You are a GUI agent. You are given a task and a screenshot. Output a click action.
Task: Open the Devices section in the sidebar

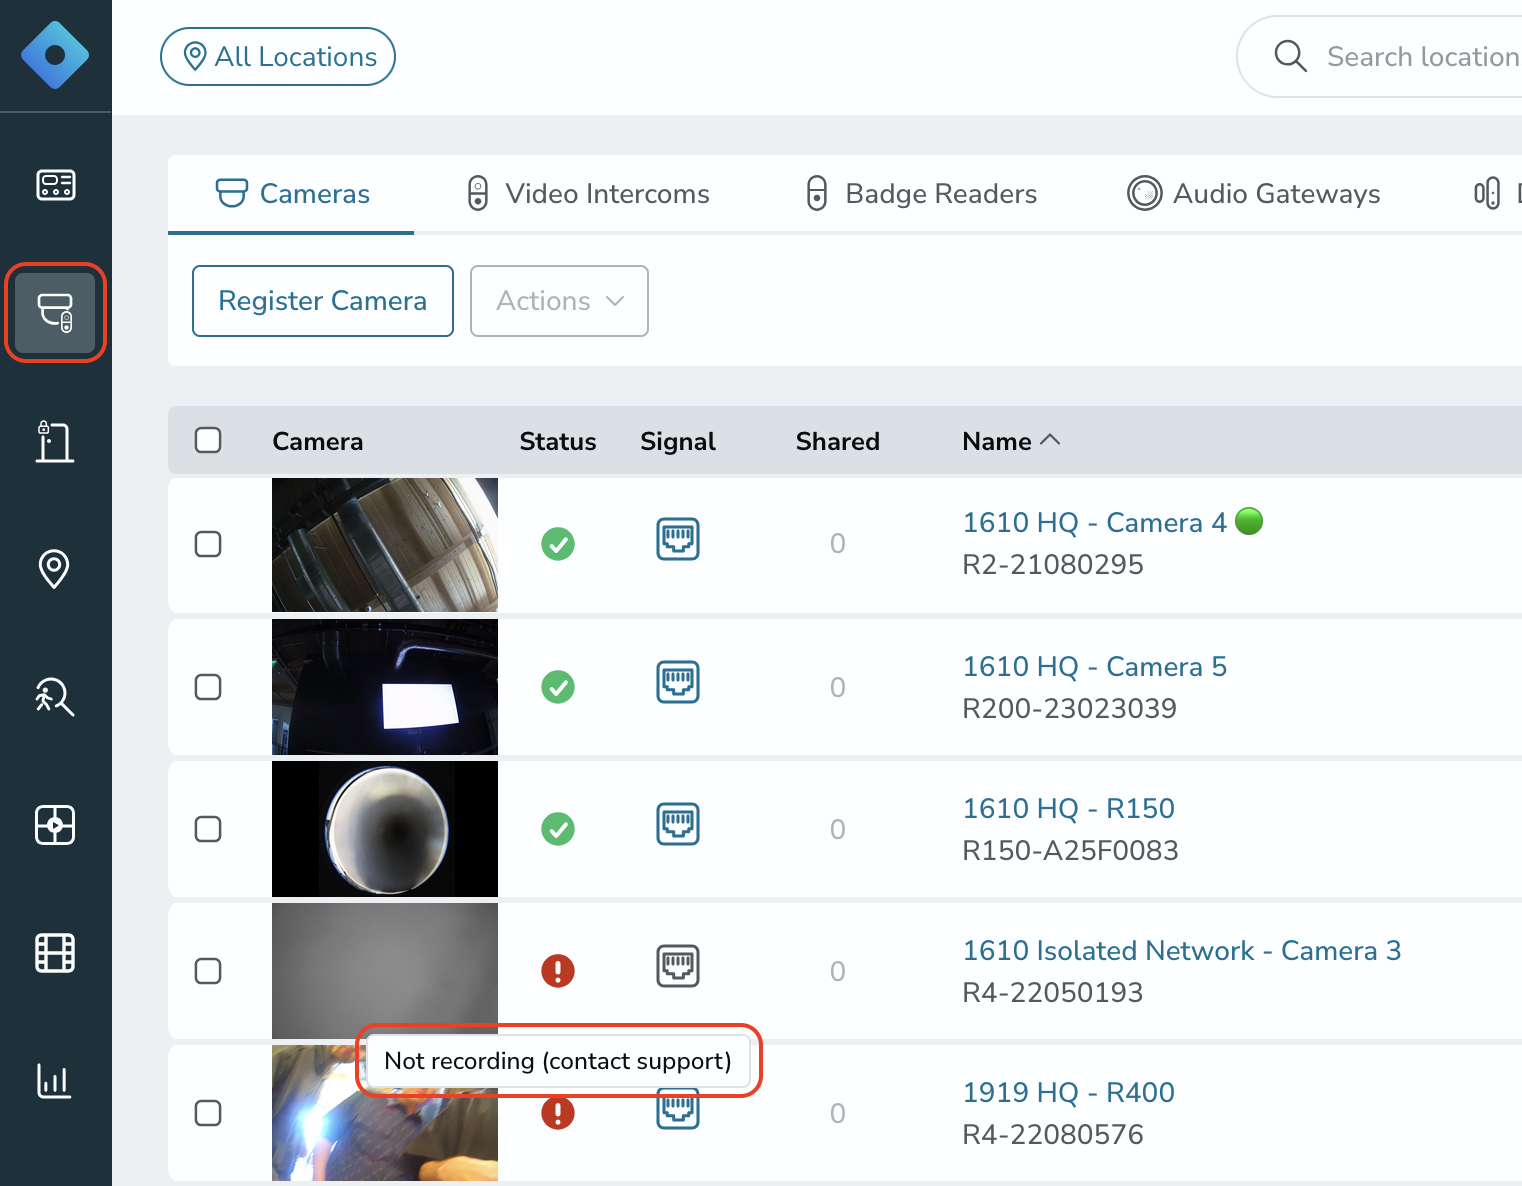pos(55,313)
